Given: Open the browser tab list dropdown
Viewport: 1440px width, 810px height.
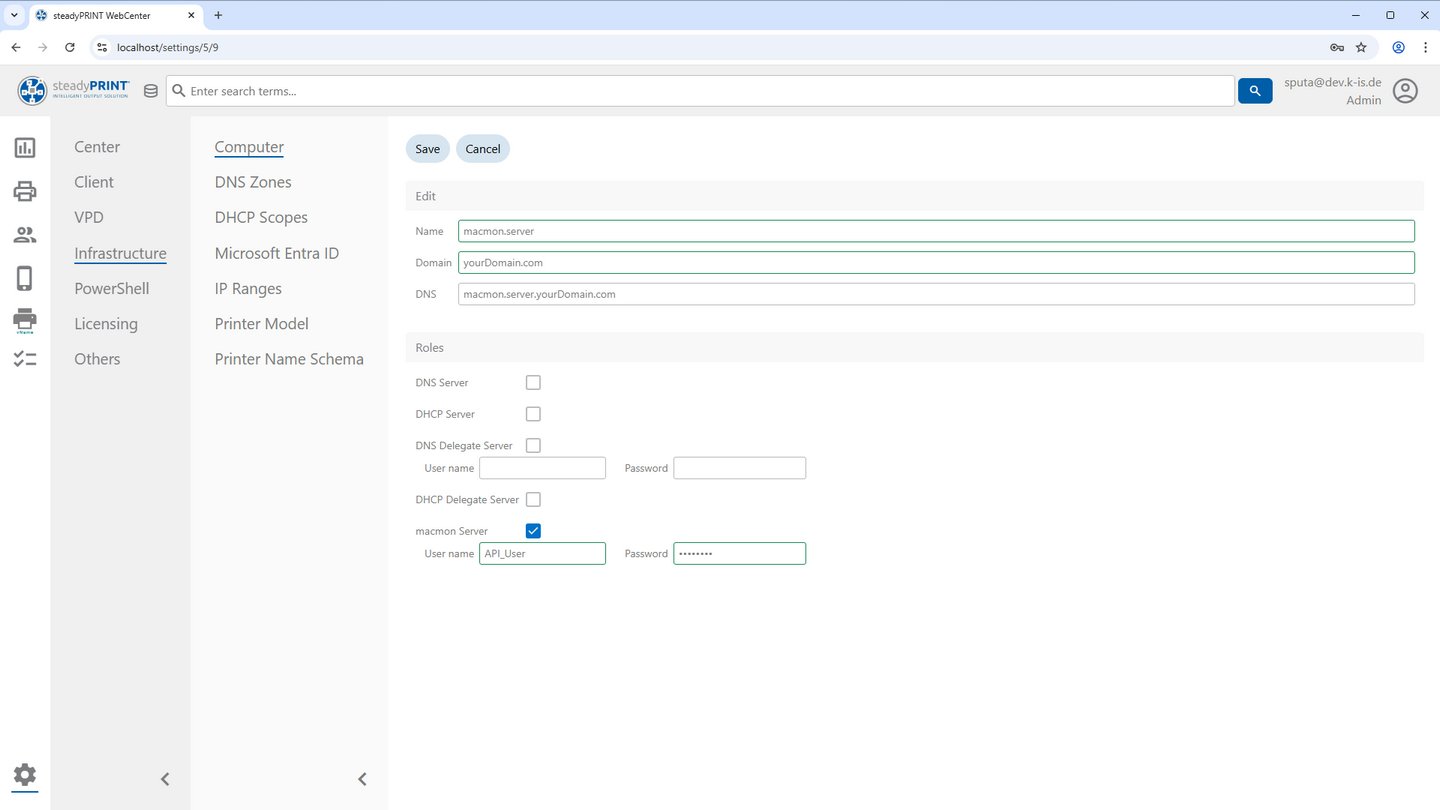Looking at the screenshot, I should [x=14, y=15].
